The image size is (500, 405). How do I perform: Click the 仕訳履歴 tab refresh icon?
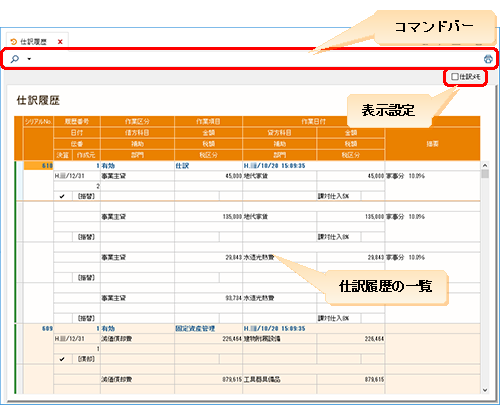click(x=13, y=42)
